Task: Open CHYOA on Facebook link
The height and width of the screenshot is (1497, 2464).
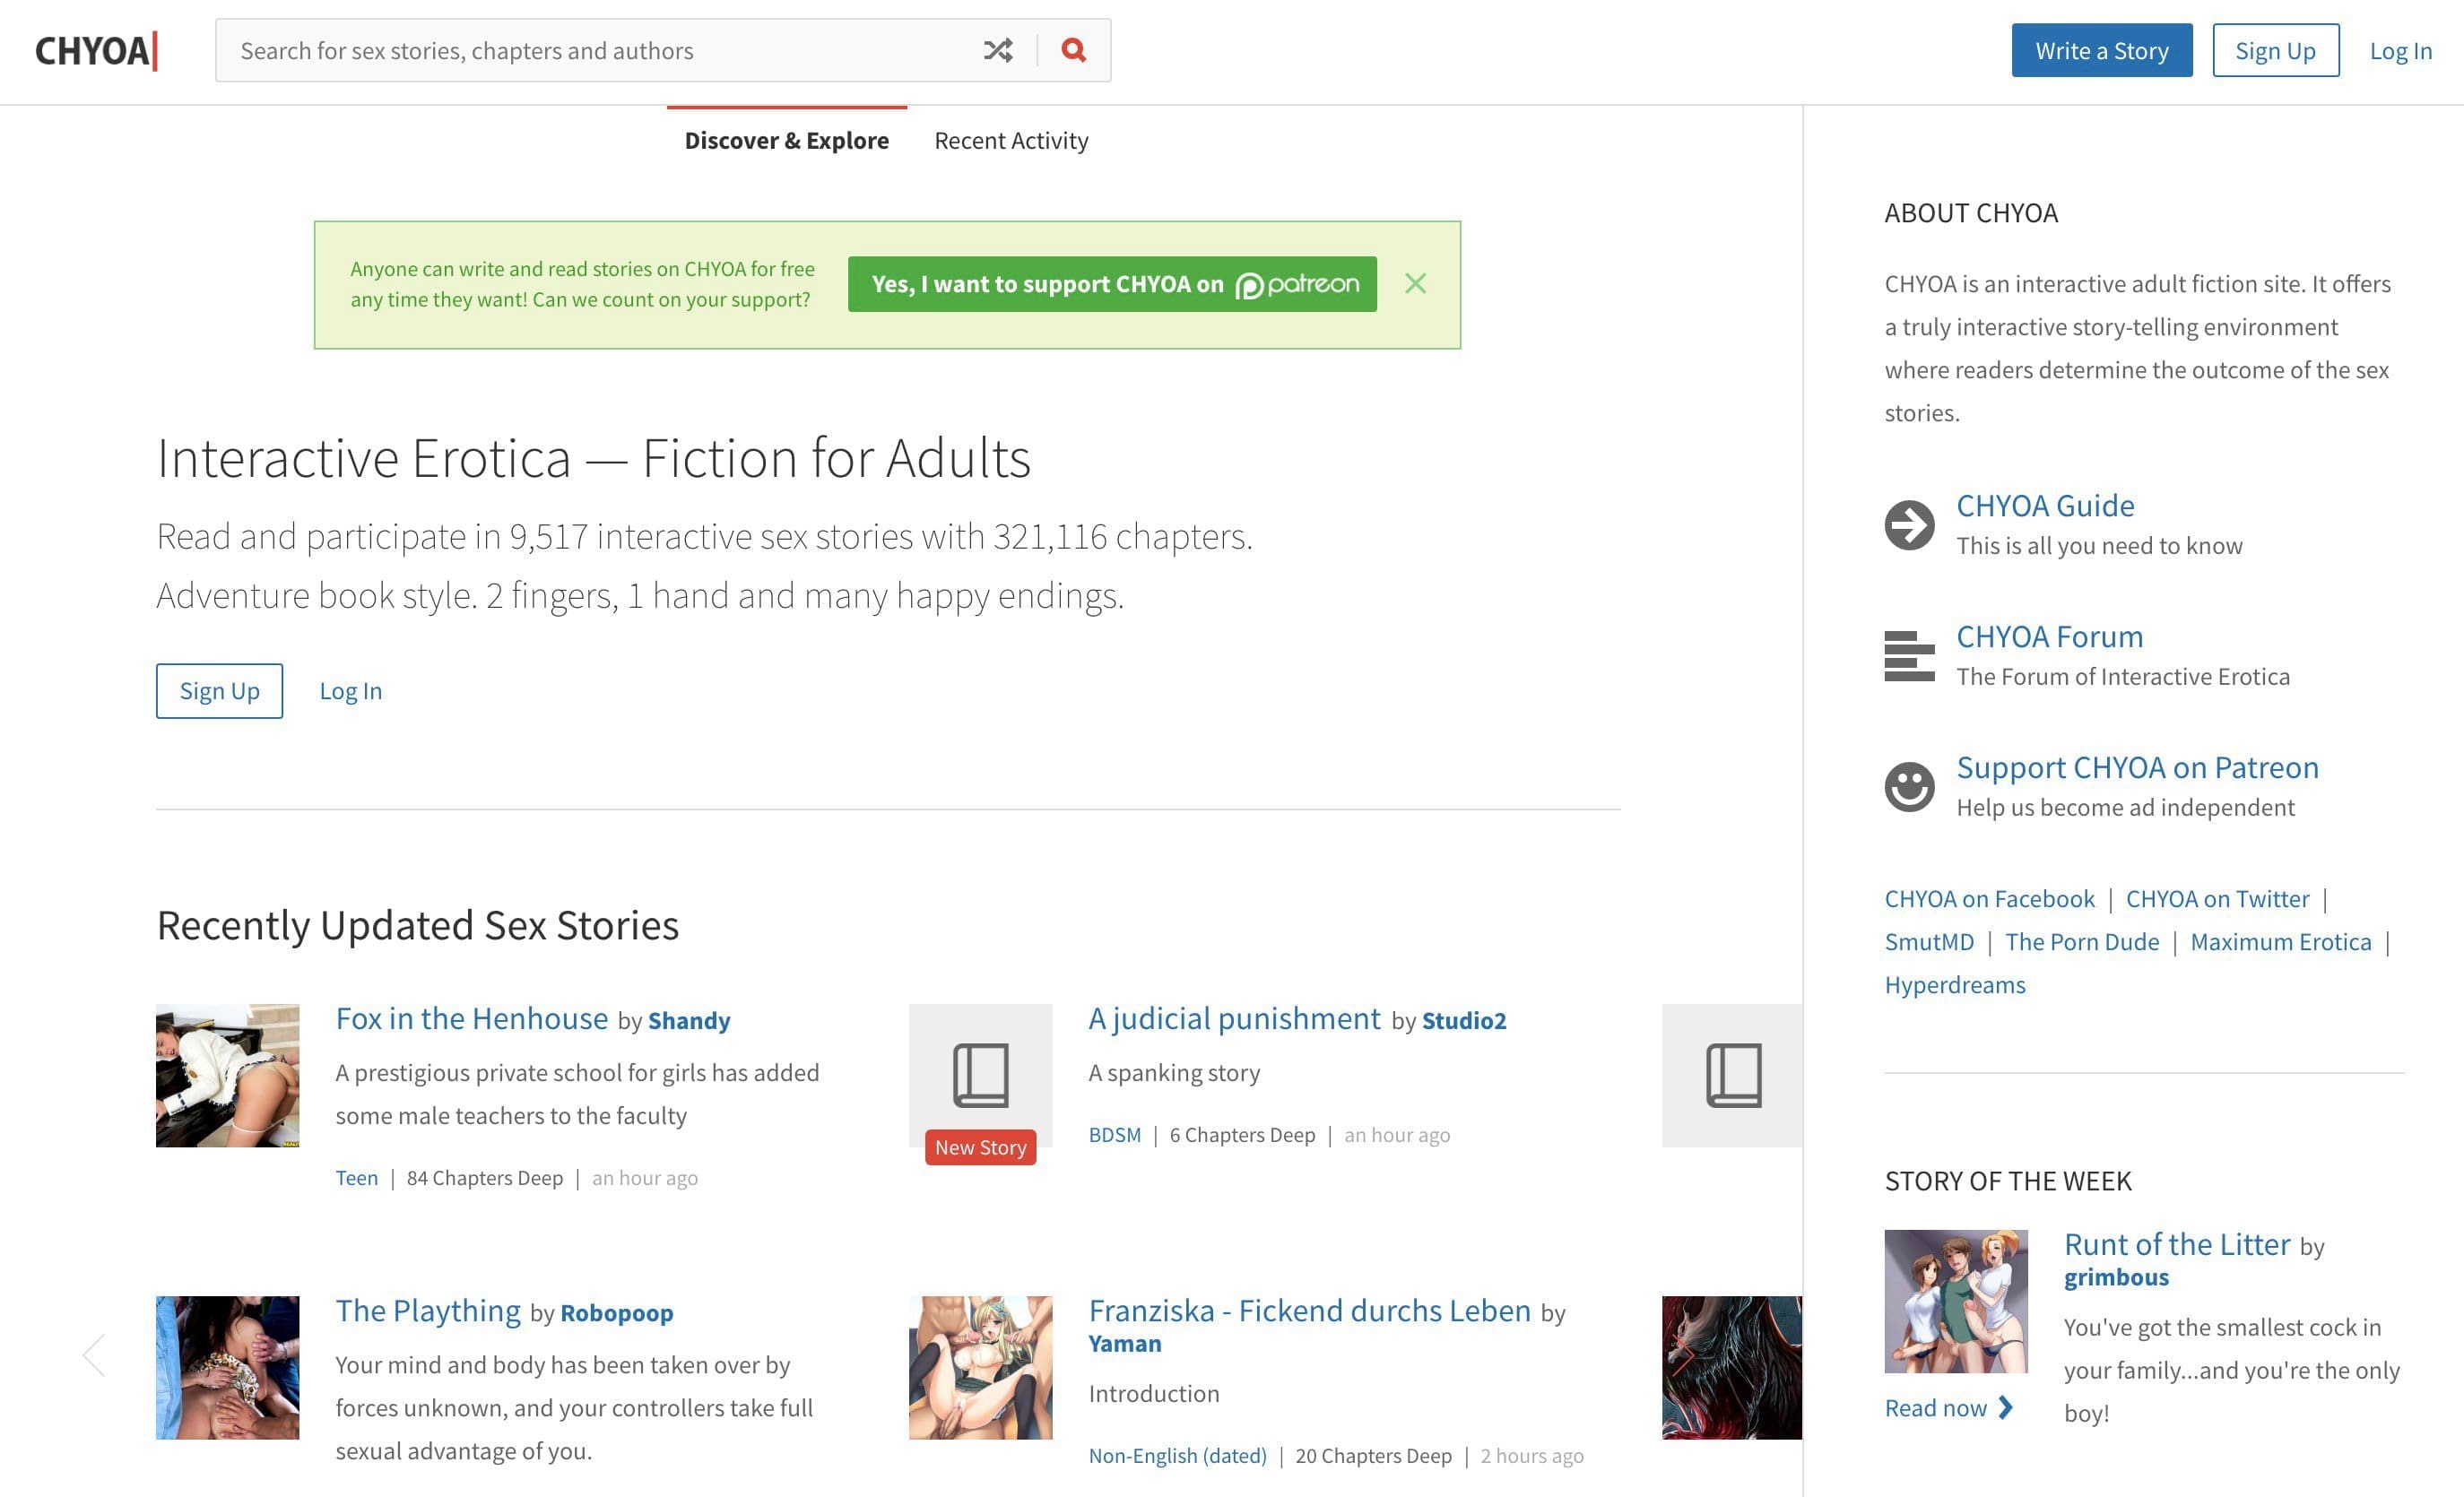Action: [x=1989, y=899]
